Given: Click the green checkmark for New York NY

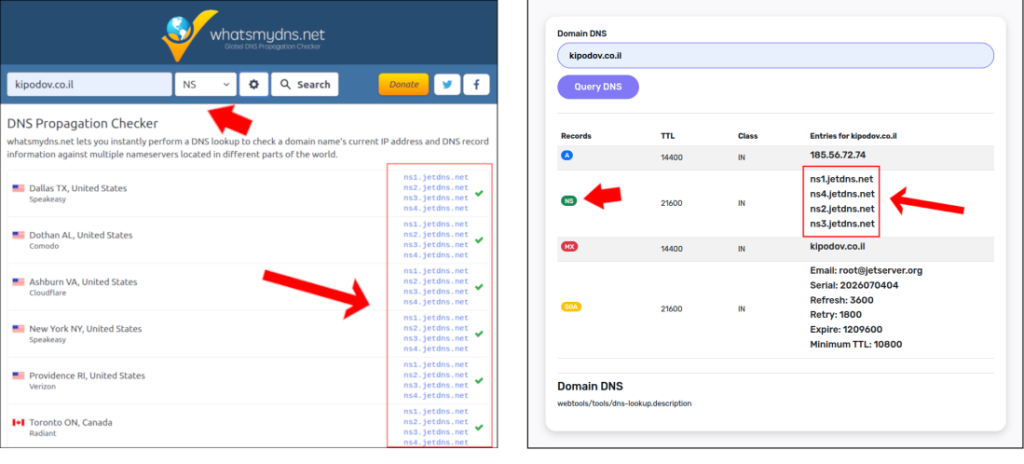Looking at the screenshot, I should (479, 333).
